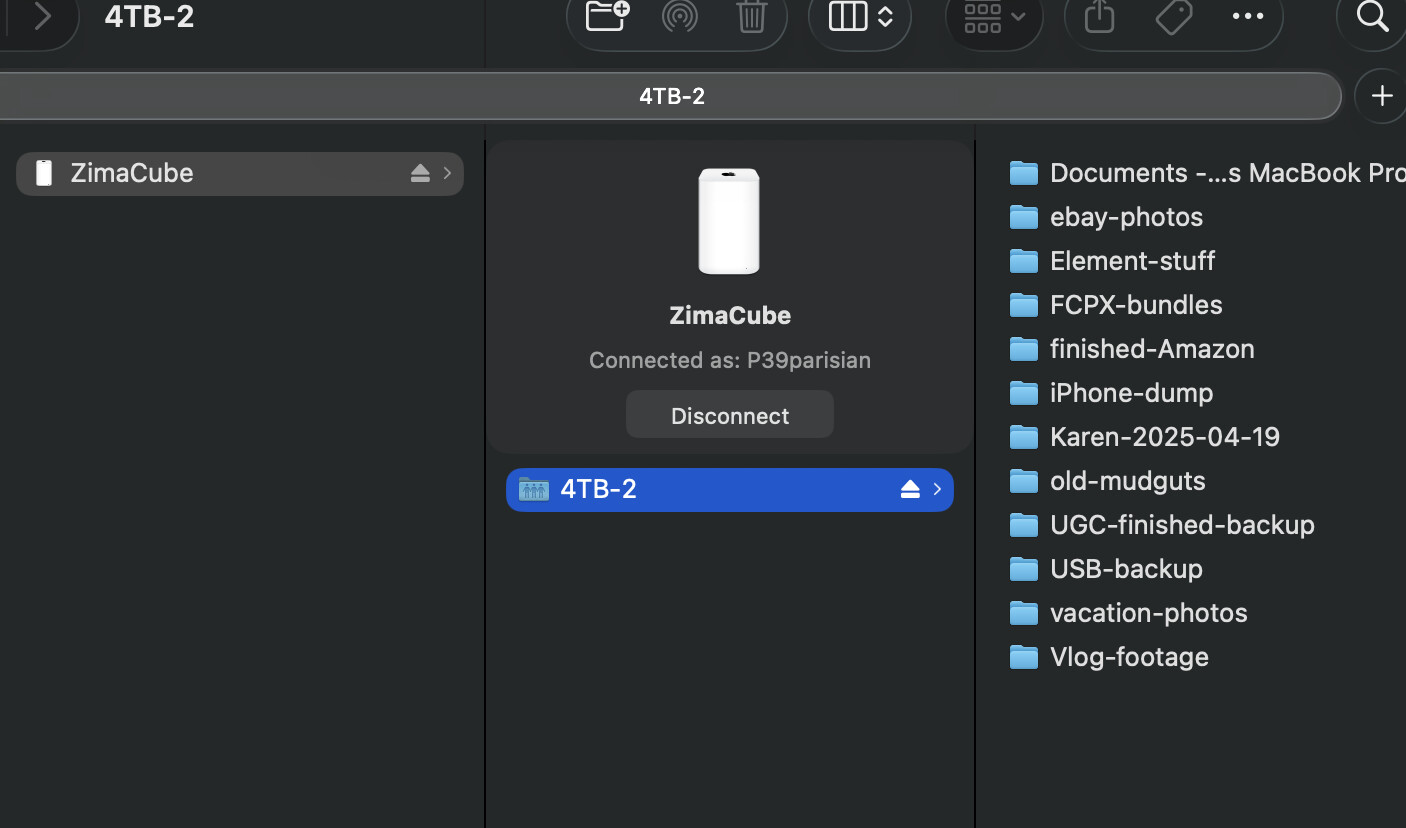Click the New Folder toolbar icon

click(x=607, y=16)
